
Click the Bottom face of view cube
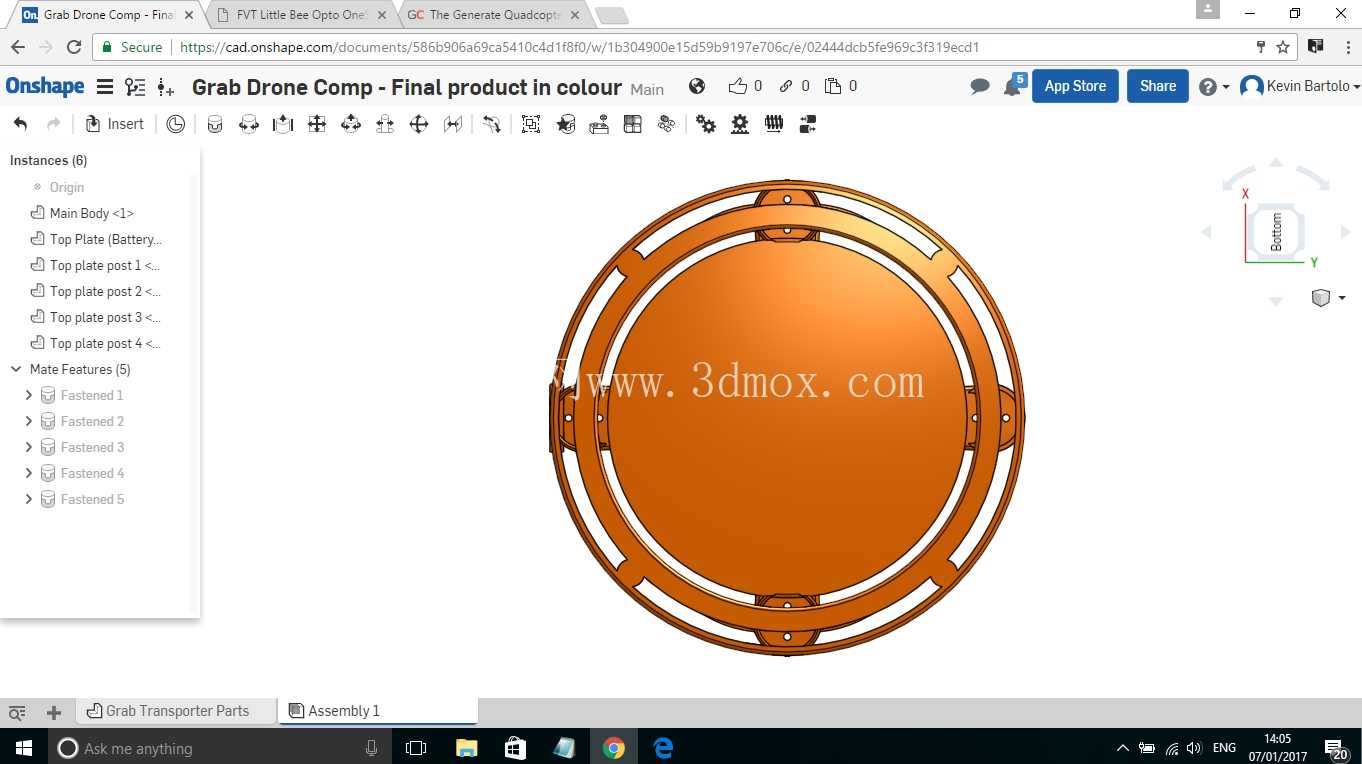pos(1276,231)
